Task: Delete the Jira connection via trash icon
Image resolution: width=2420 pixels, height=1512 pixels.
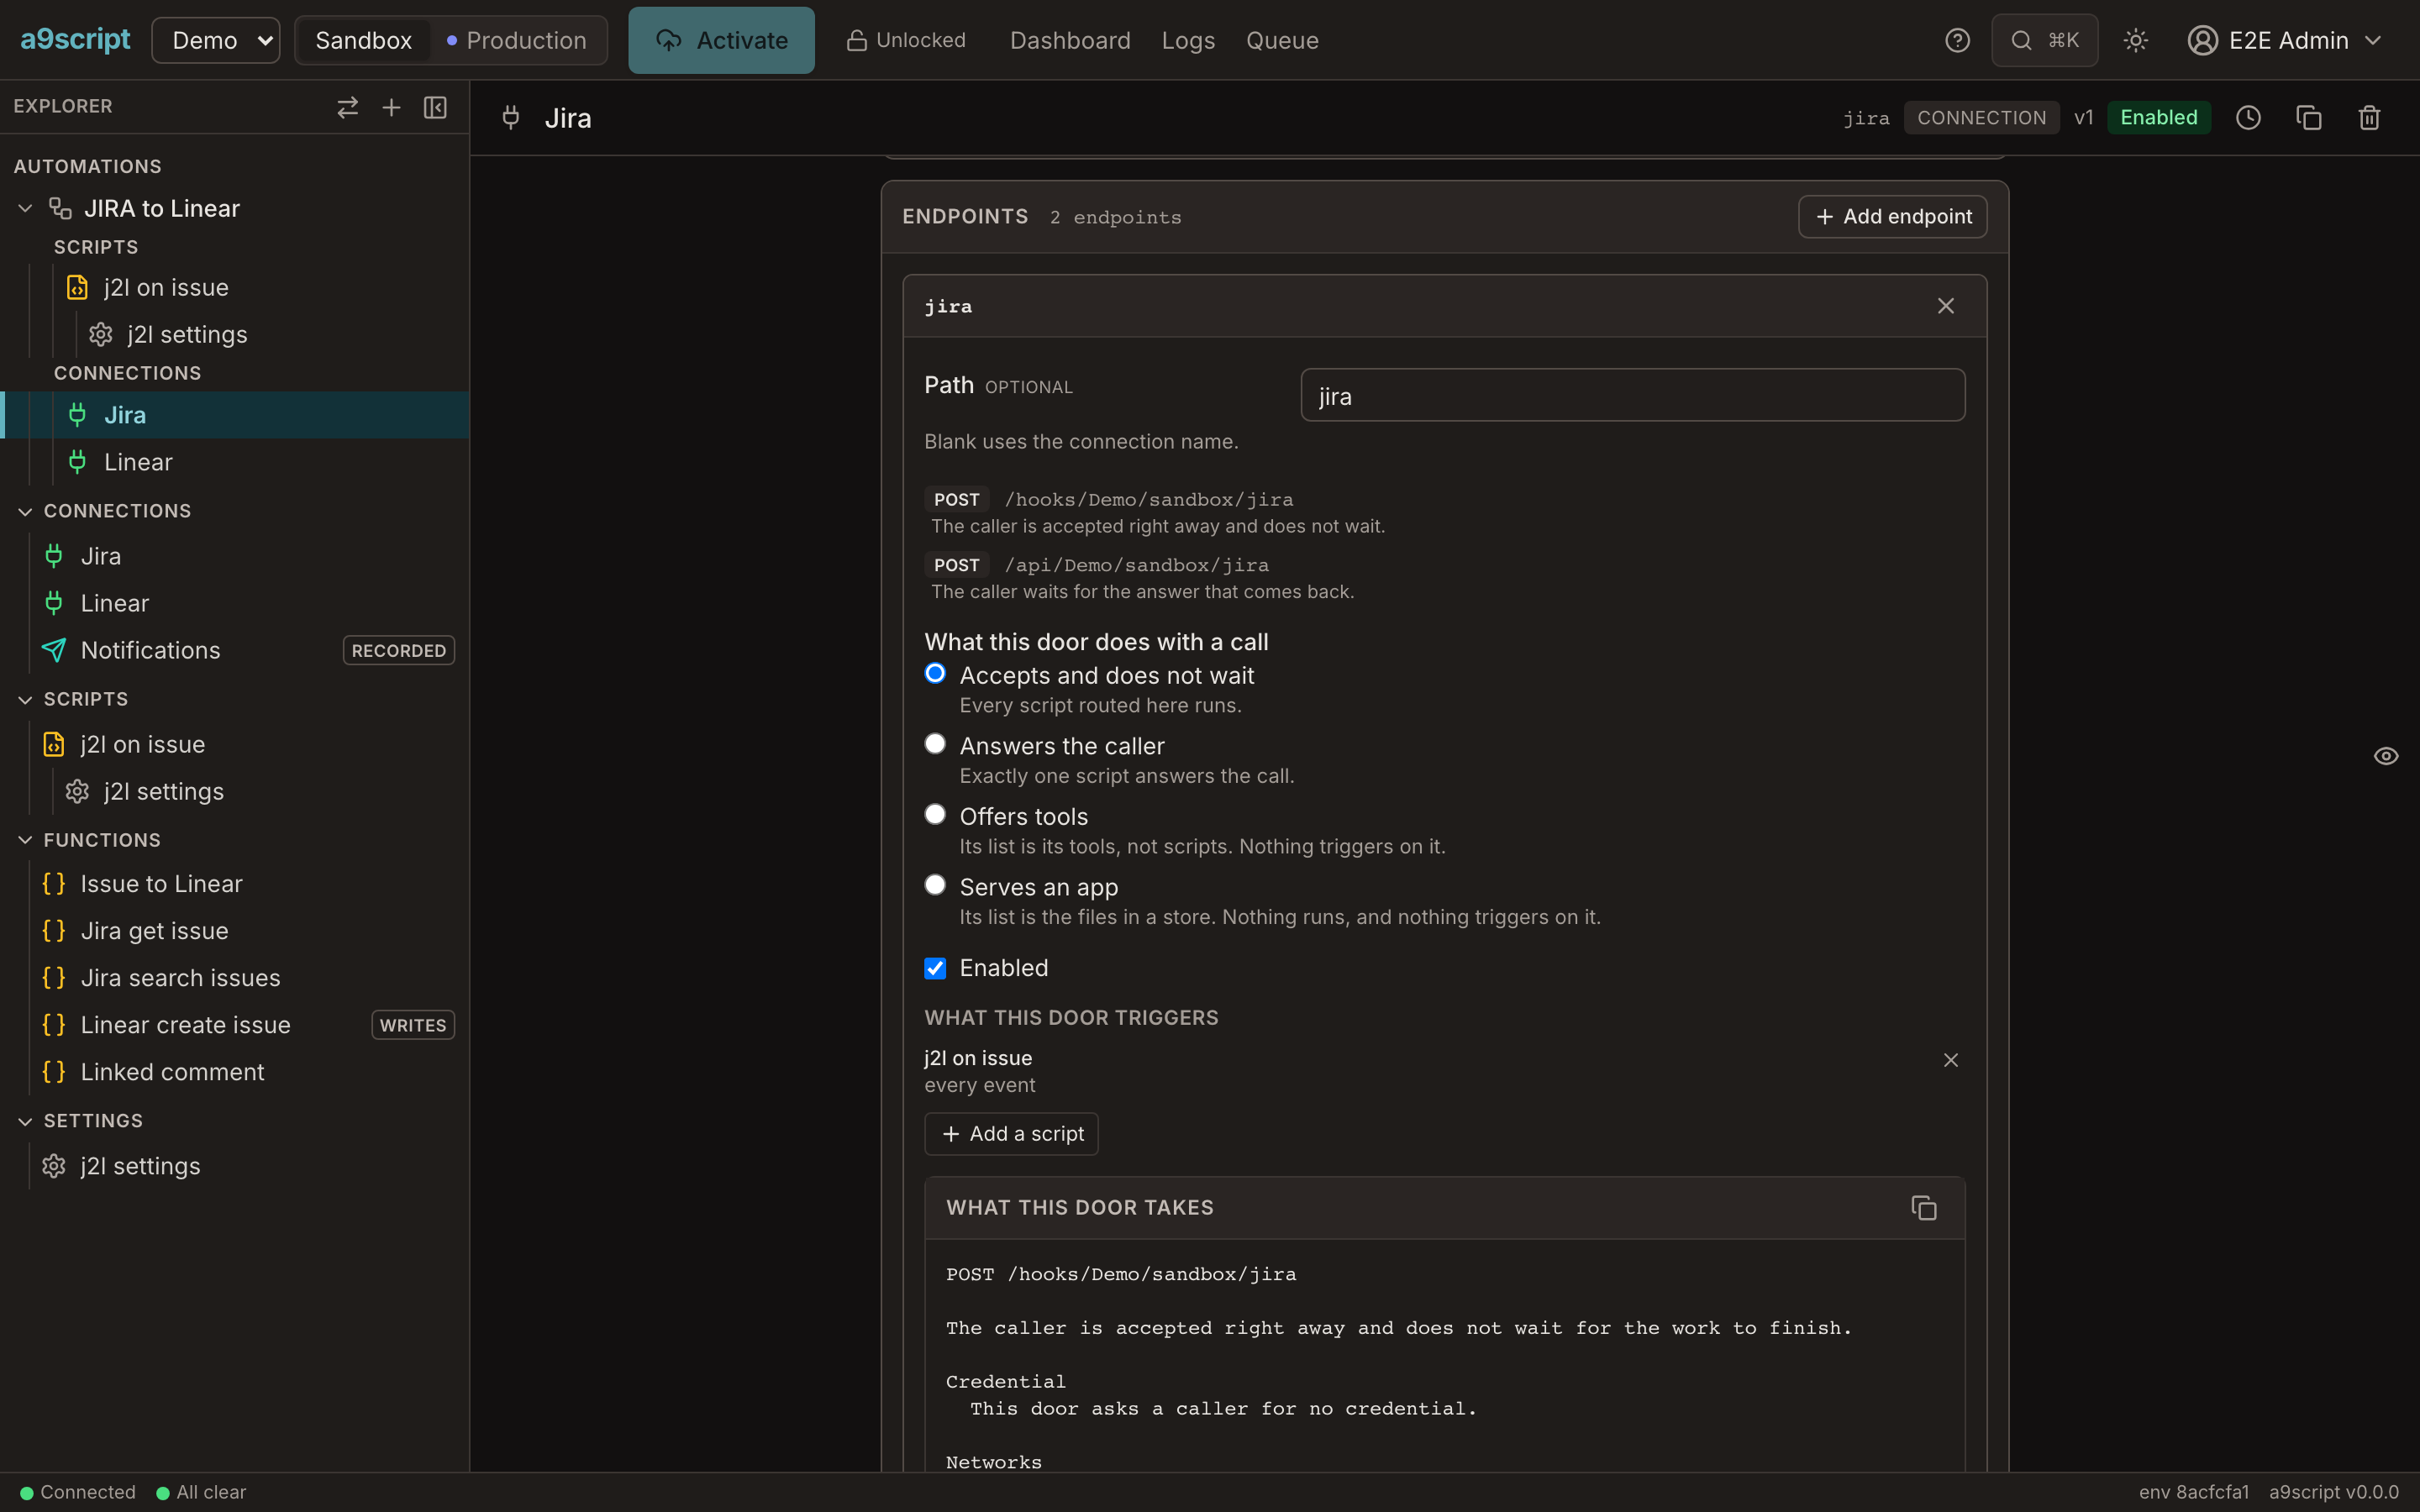Action: click(2369, 118)
